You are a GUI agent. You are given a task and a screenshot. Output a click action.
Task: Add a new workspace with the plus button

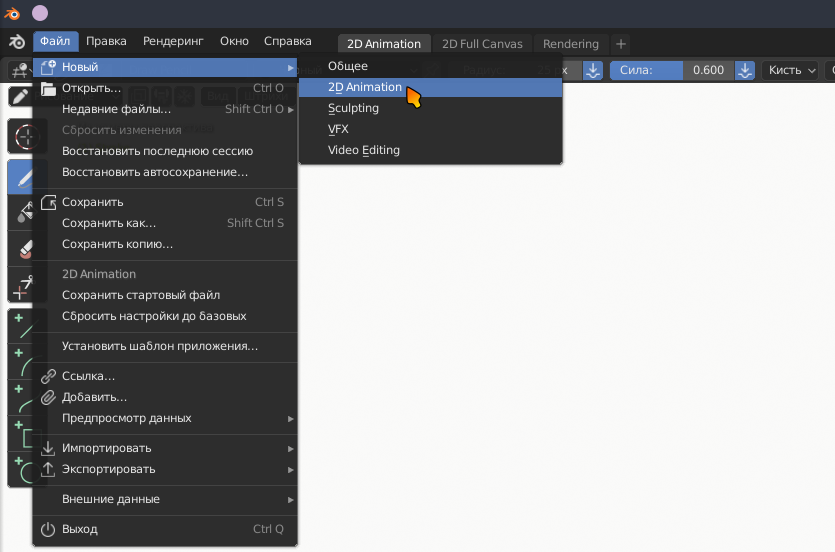coord(621,44)
